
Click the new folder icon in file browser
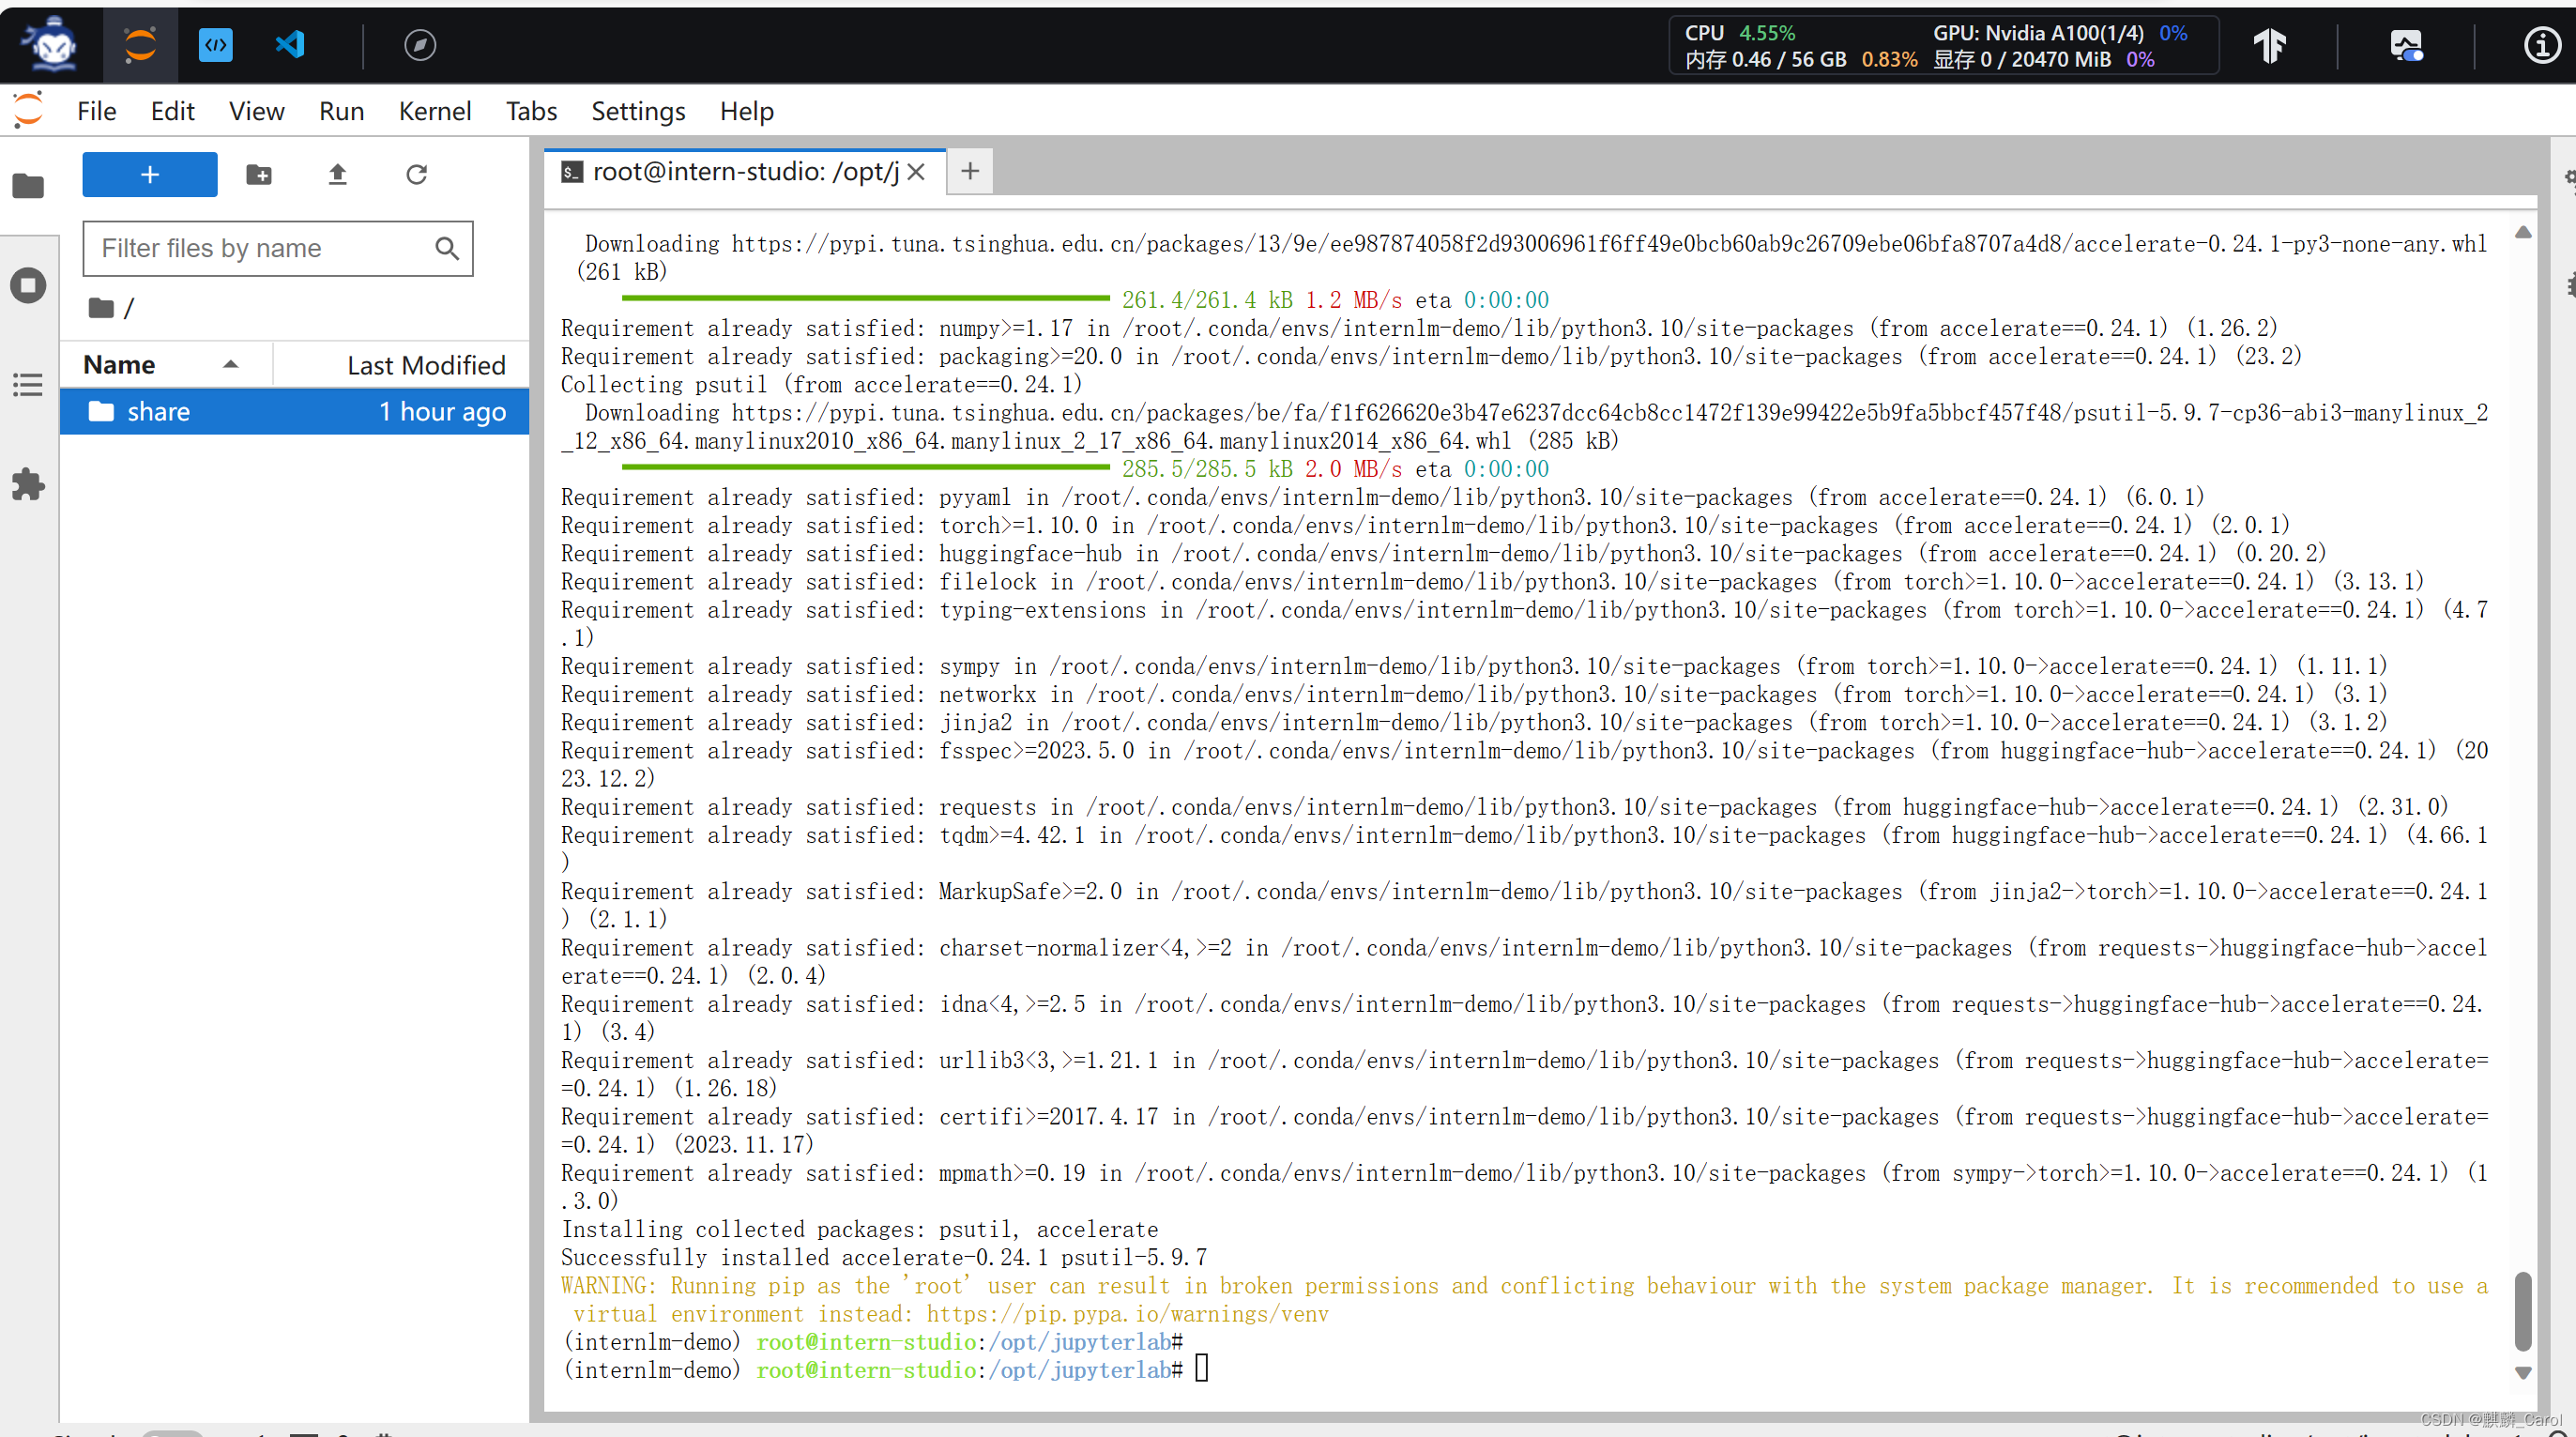[x=259, y=175]
